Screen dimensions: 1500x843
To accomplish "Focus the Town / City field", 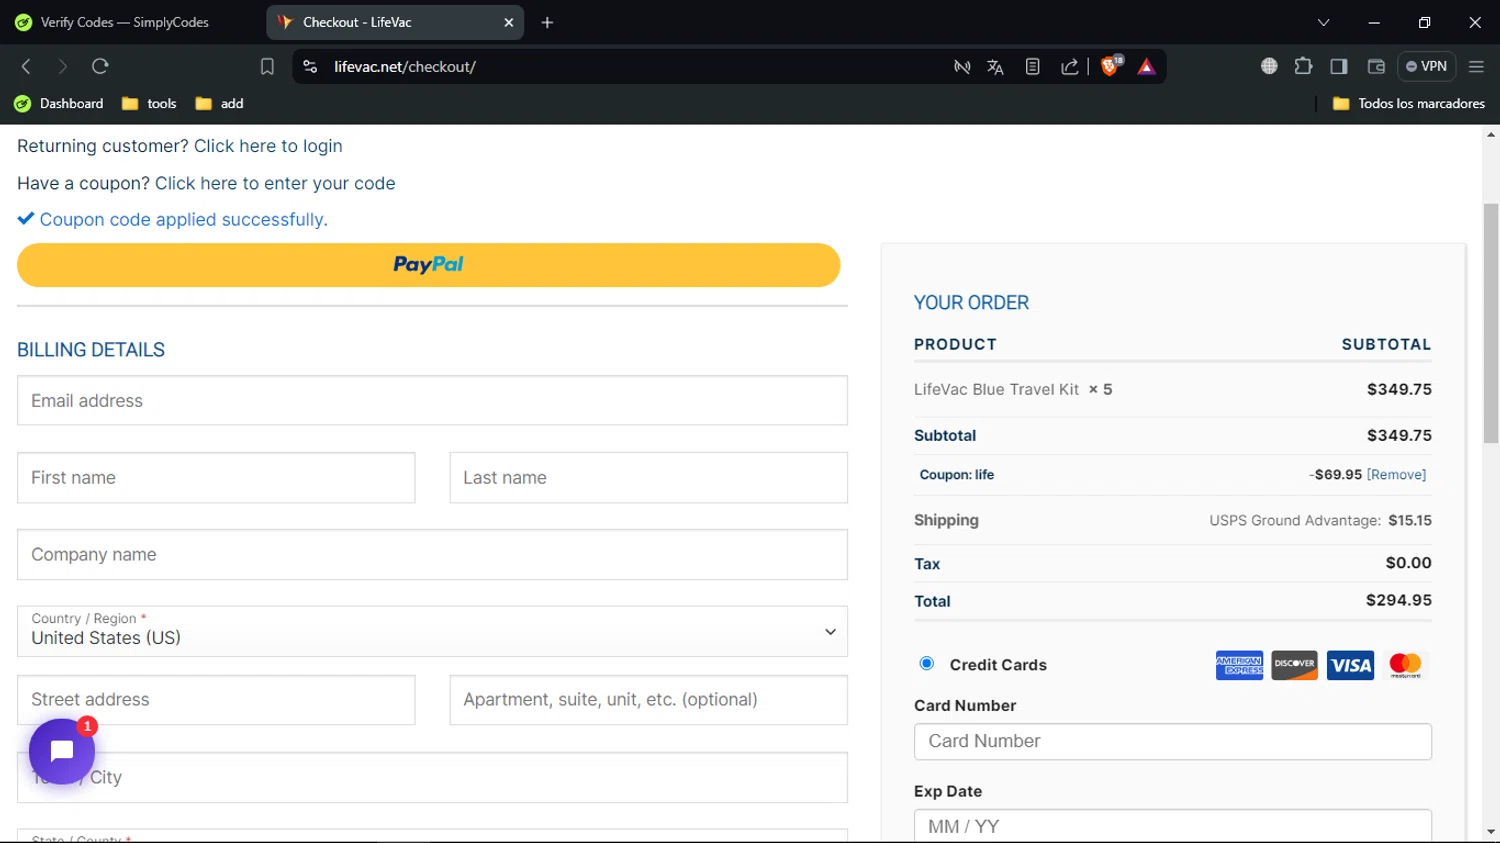I will pos(432,777).
